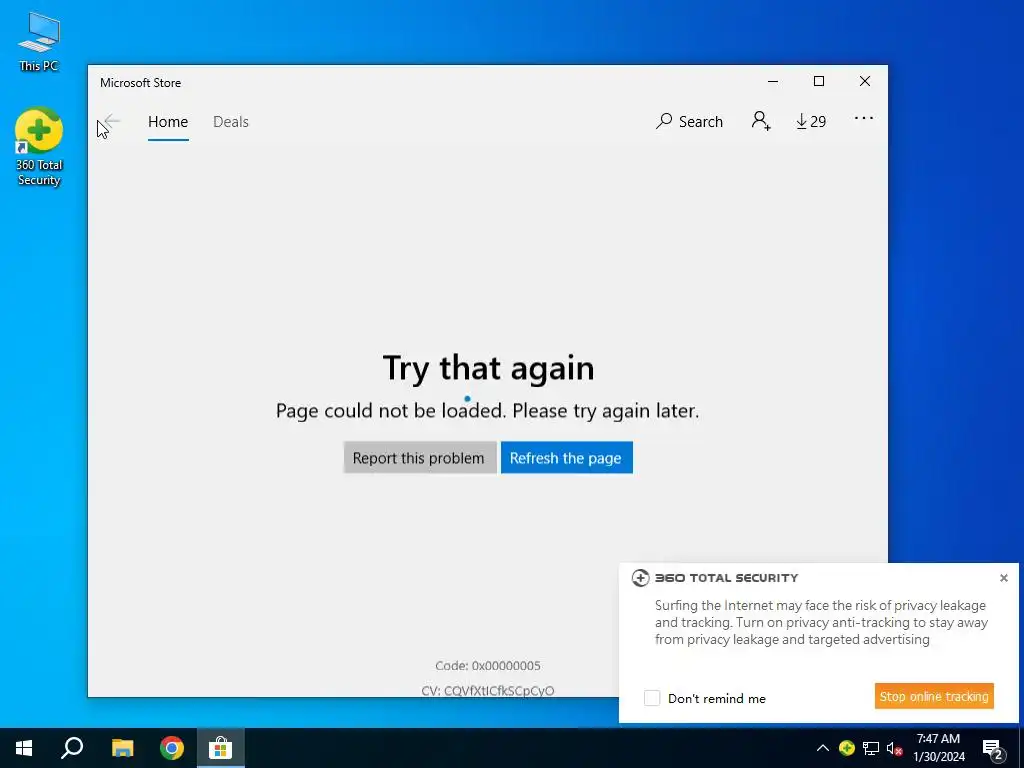Open Downloads and updates showing 29
Screen dimensions: 1024x768
(x=811, y=121)
